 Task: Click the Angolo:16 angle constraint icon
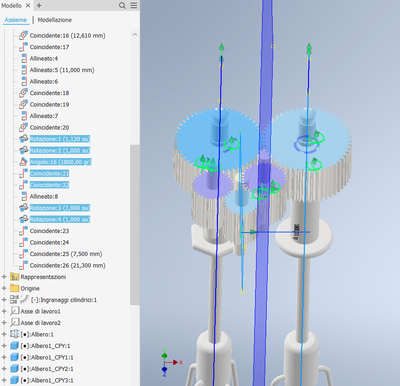pyautogui.click(x=23, y=162)
